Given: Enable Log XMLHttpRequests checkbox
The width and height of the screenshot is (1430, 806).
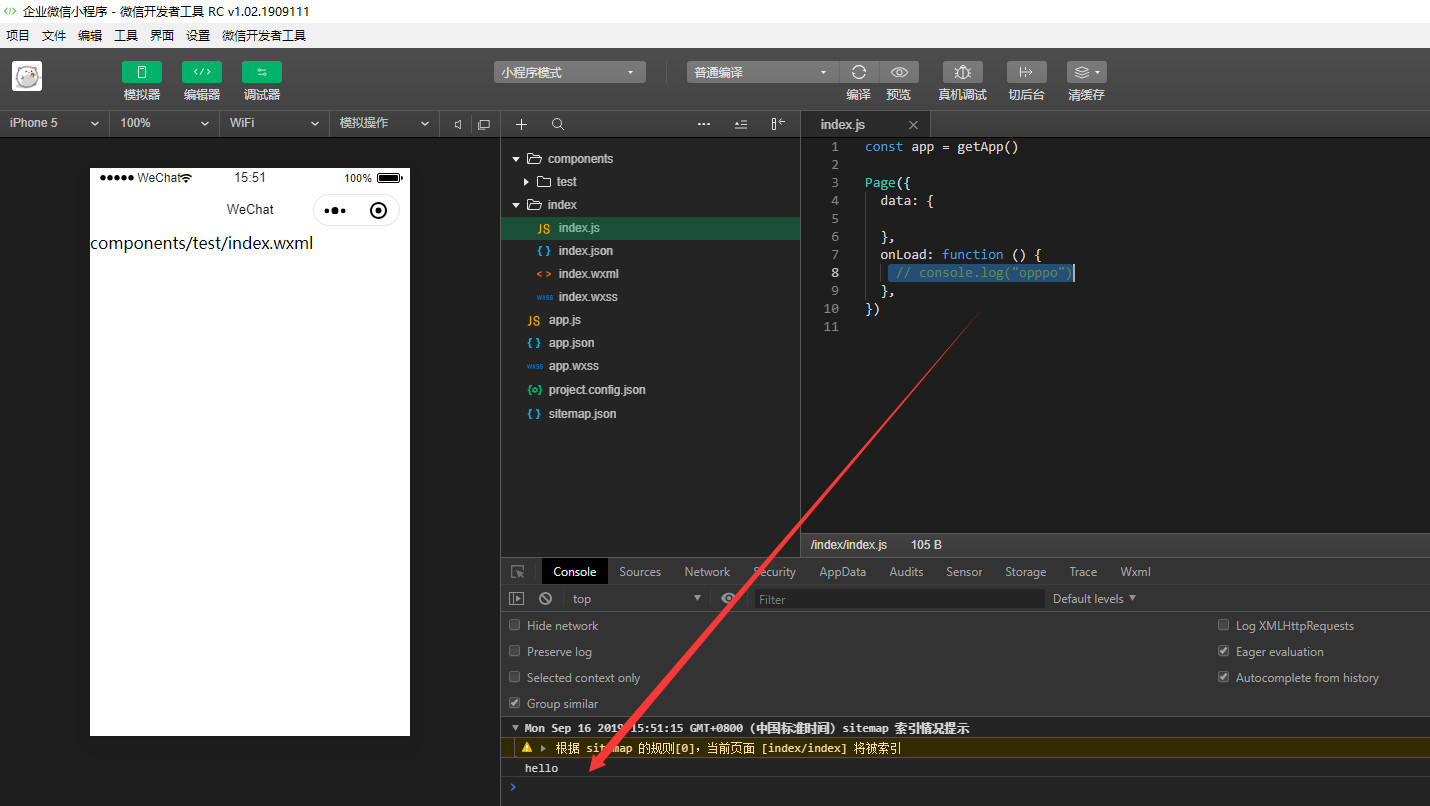Looking at the screenshot, I should 1223,625.
